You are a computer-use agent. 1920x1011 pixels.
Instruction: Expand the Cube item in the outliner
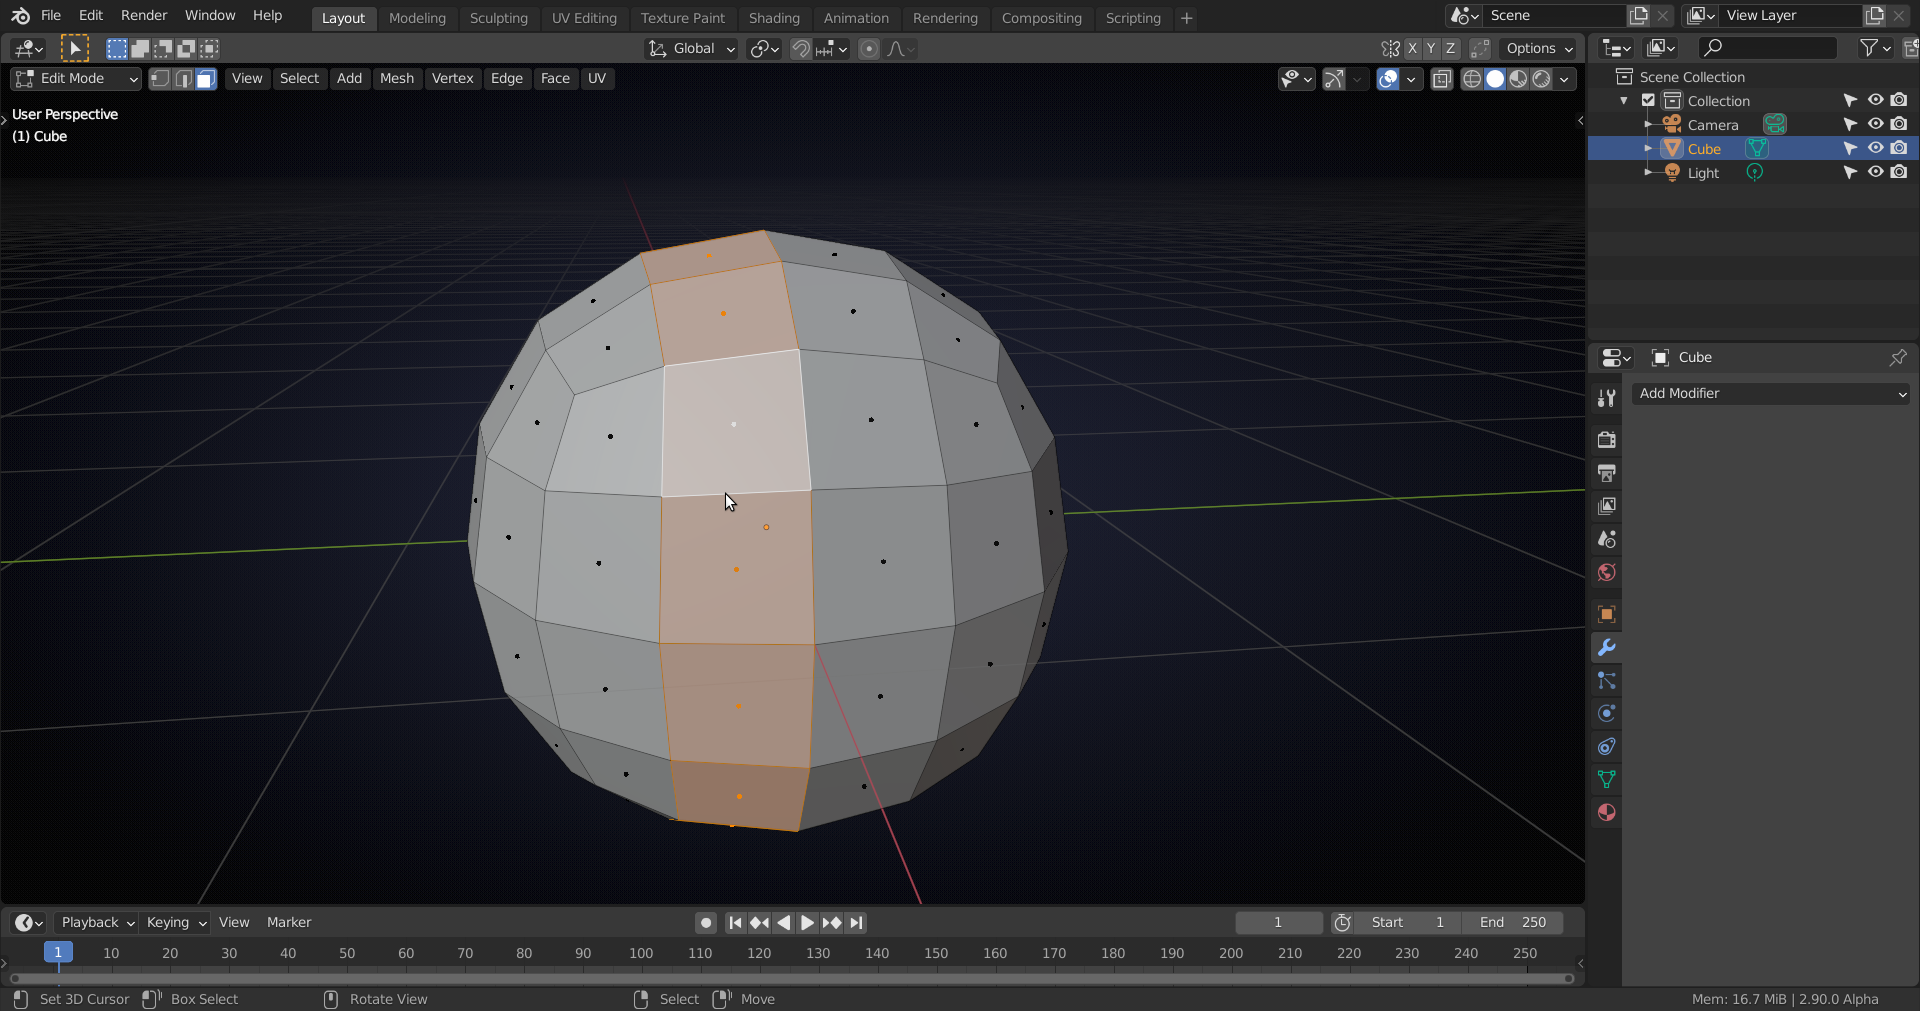[1649, 148]
